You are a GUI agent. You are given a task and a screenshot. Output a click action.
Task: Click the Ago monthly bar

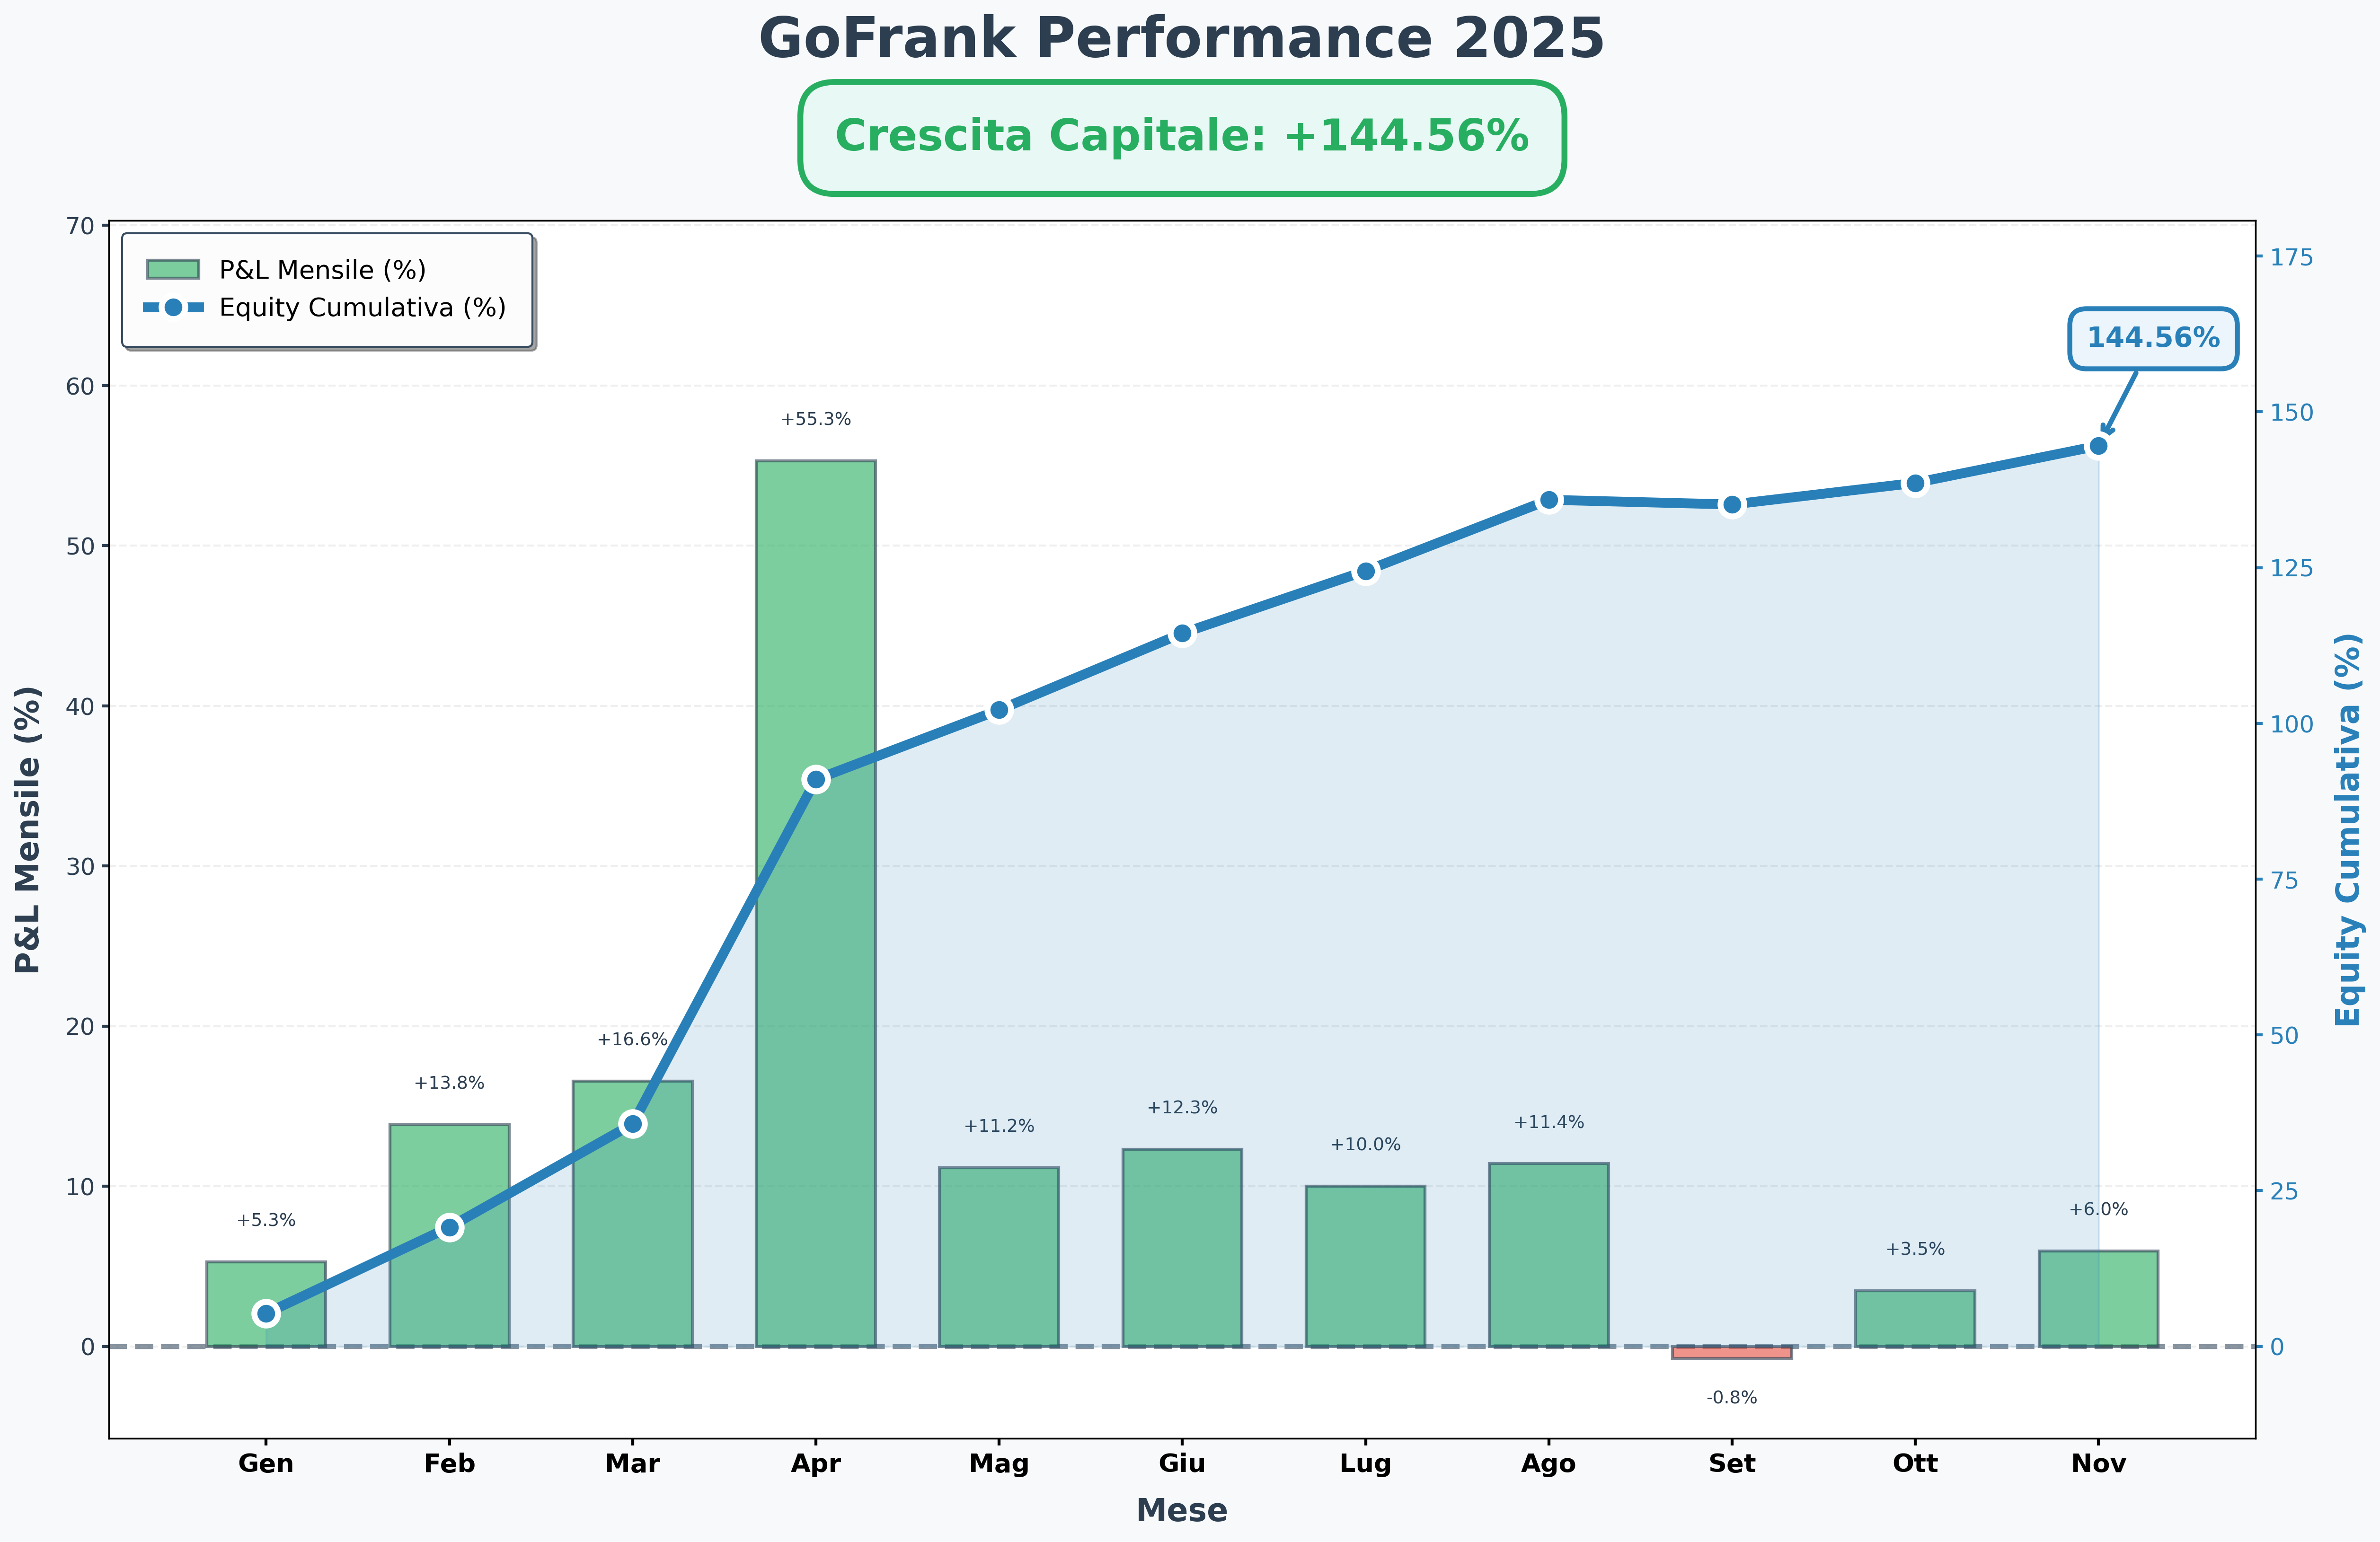pos(1549,1255)
